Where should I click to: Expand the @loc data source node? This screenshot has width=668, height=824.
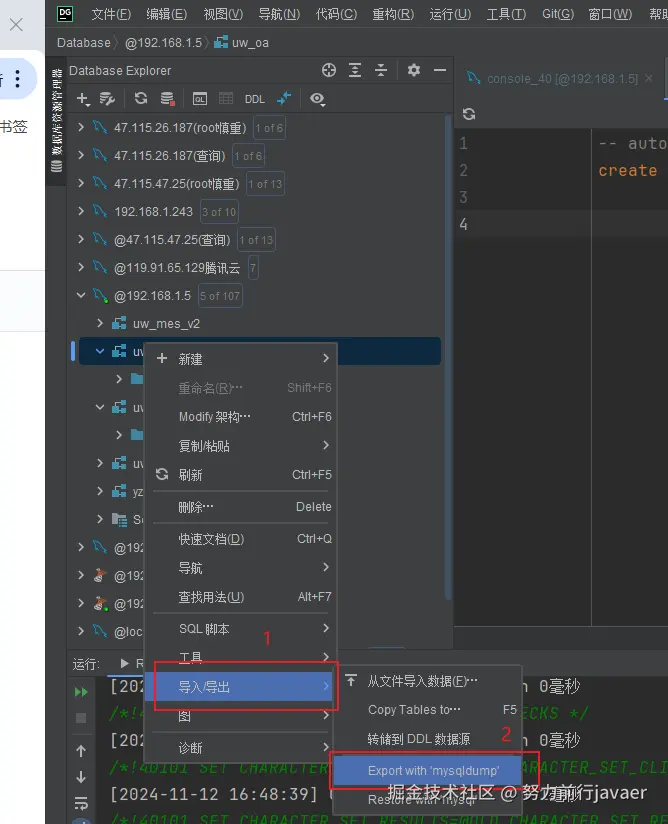point(80,630)
